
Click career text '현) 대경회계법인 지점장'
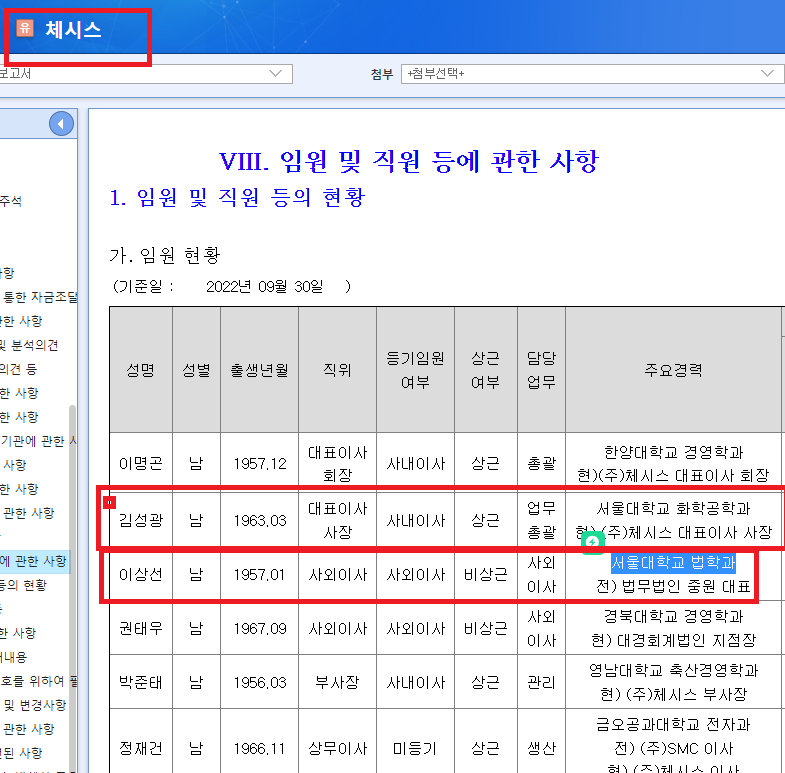point(673,640)
